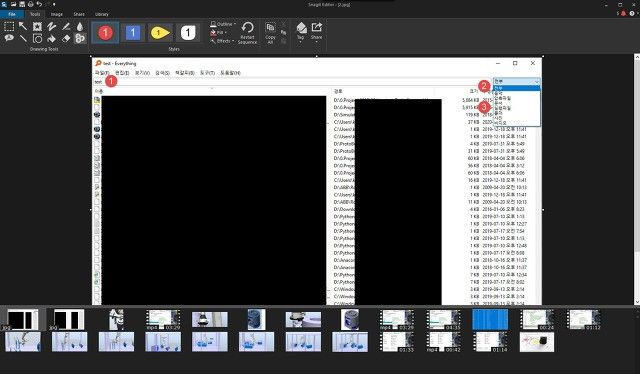This screenshot has width=640, height=374.
Task: Click the Open file icon in quick access toolbar
Action: (x=14, y=4)
